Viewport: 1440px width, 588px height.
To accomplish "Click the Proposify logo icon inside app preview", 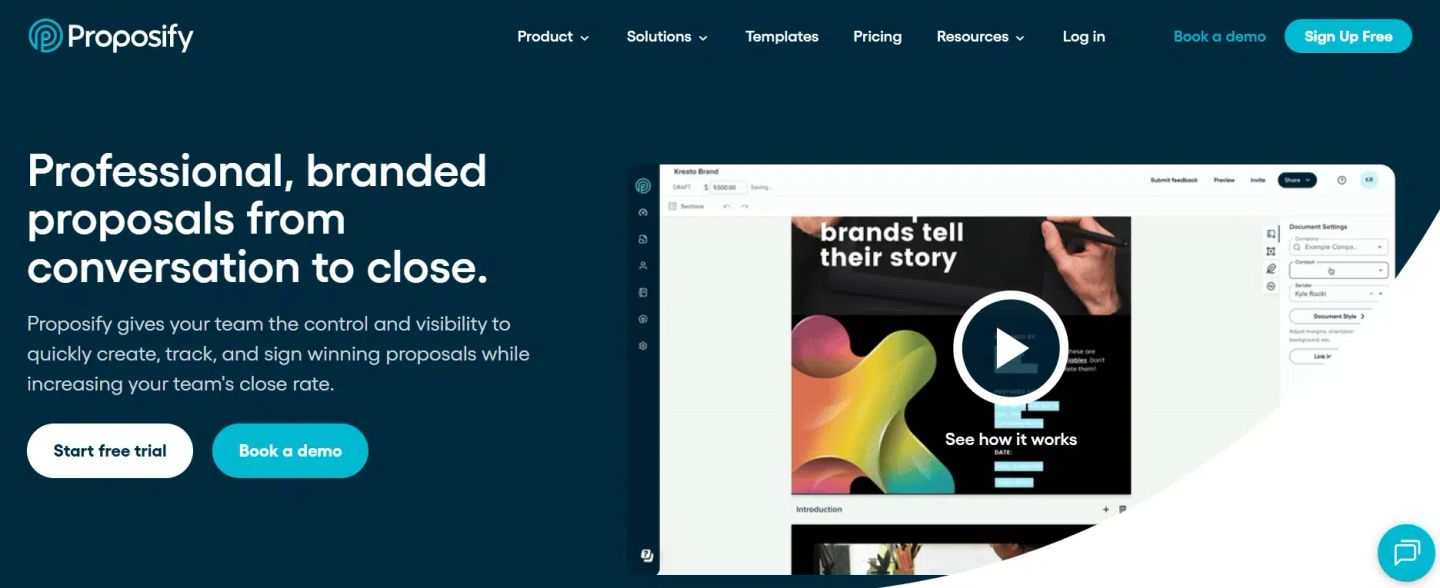I will click(643, 186).
